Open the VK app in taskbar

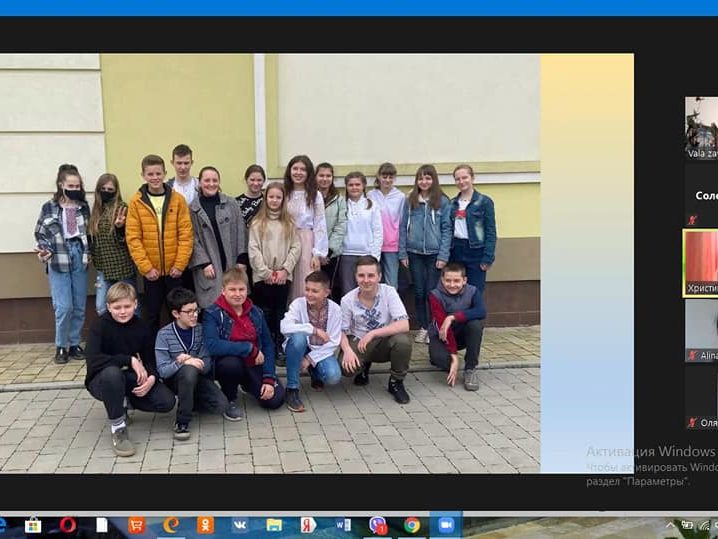coord(240,525)
